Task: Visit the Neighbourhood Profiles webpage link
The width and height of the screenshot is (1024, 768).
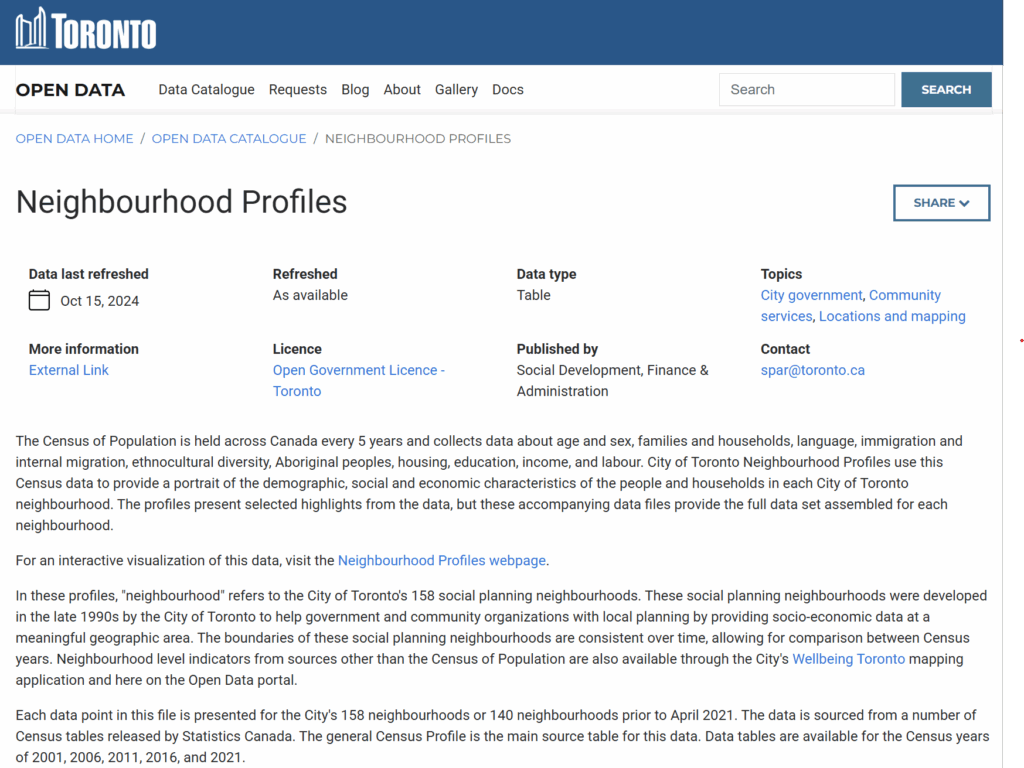Action: (442, 560)
